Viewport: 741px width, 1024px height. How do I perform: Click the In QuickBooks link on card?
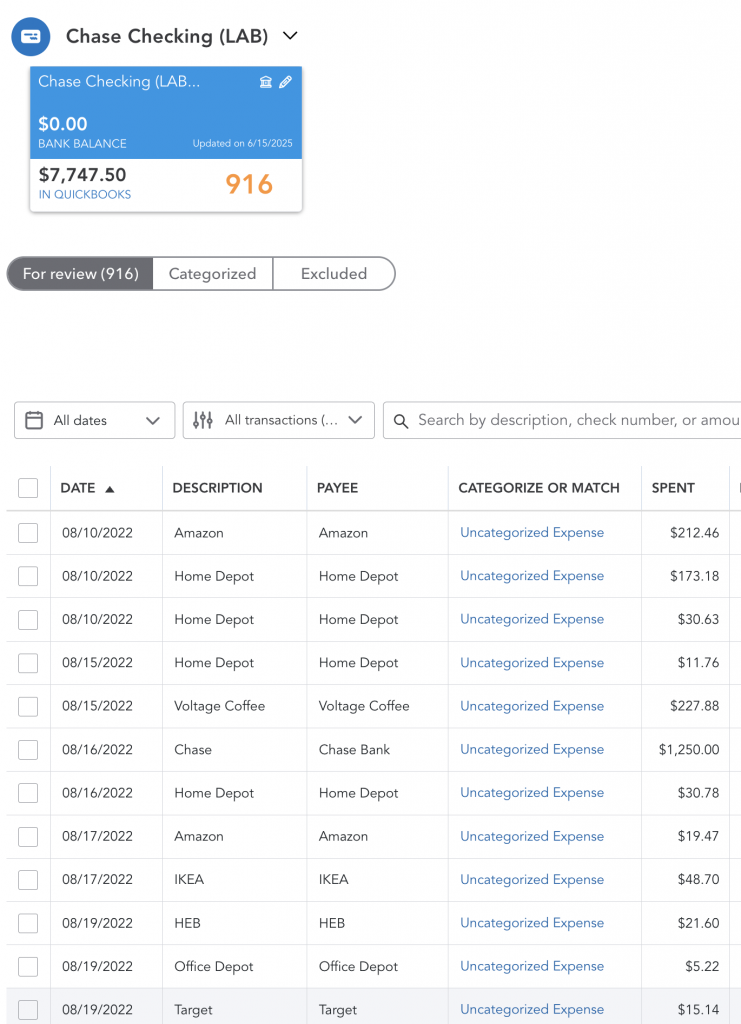[x=85, y=195]
